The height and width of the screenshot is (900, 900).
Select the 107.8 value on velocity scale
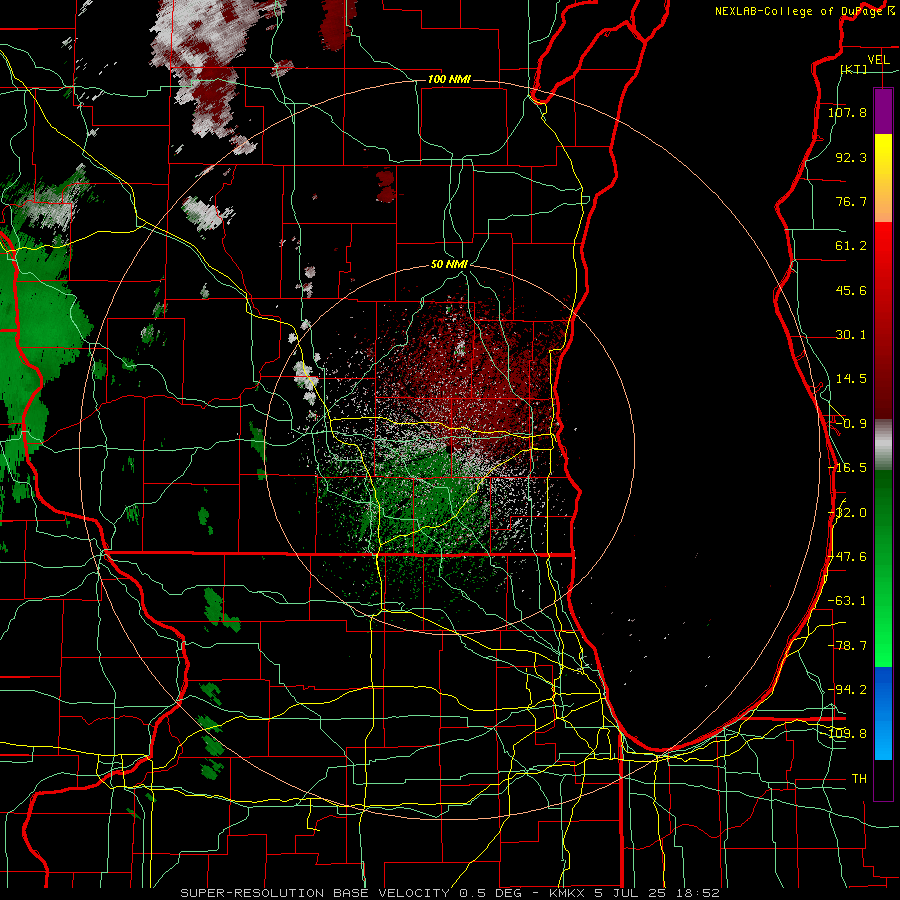[x=847, y=112]
